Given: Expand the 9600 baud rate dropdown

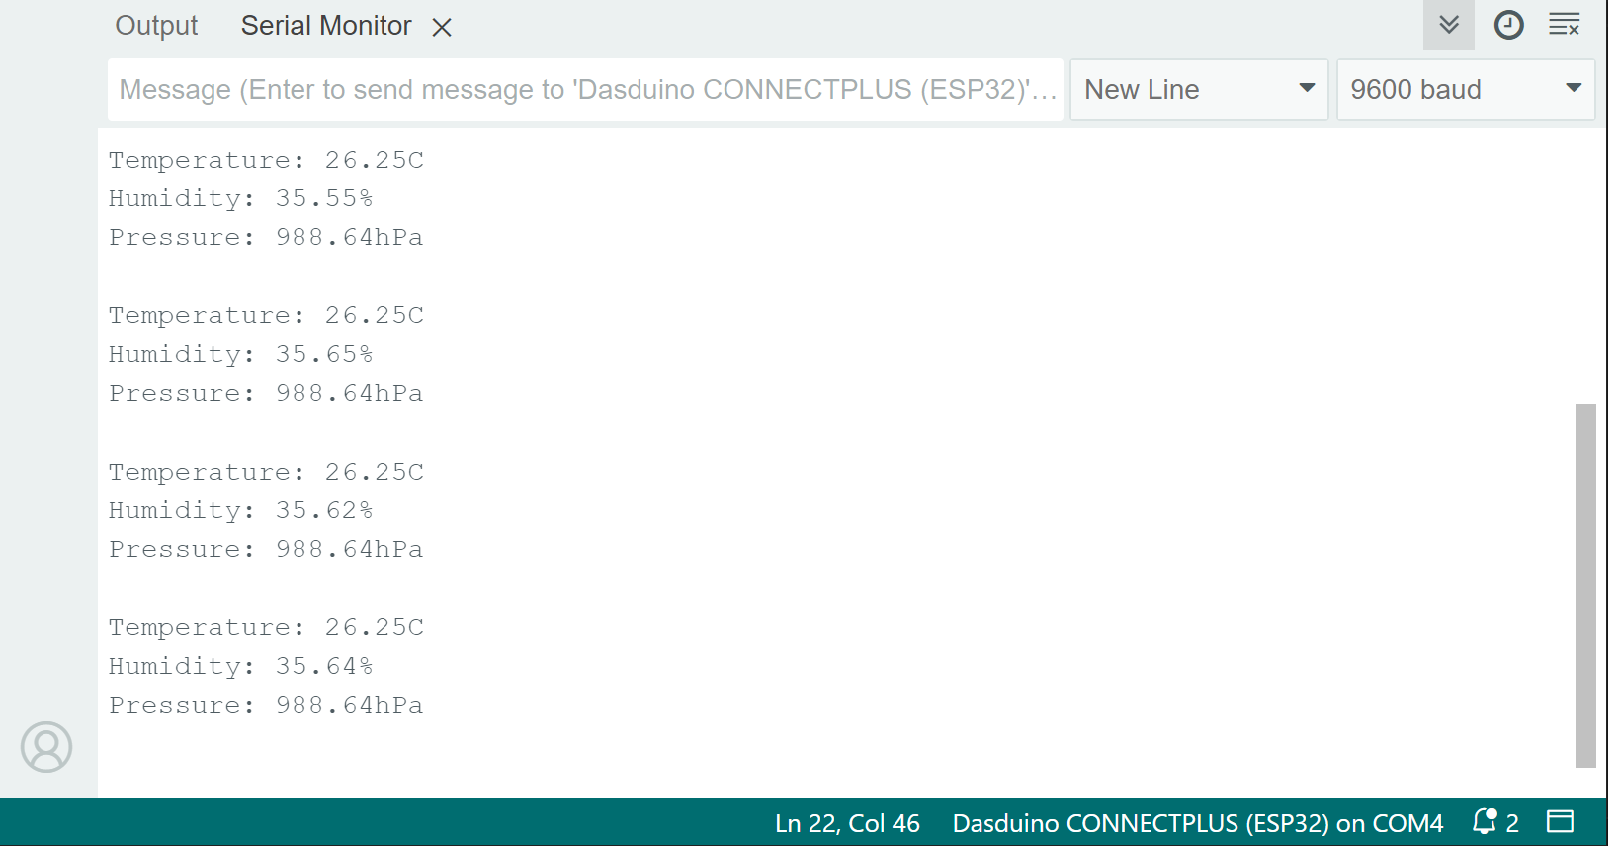Looking at the screenshot, I should (1464, 90).
